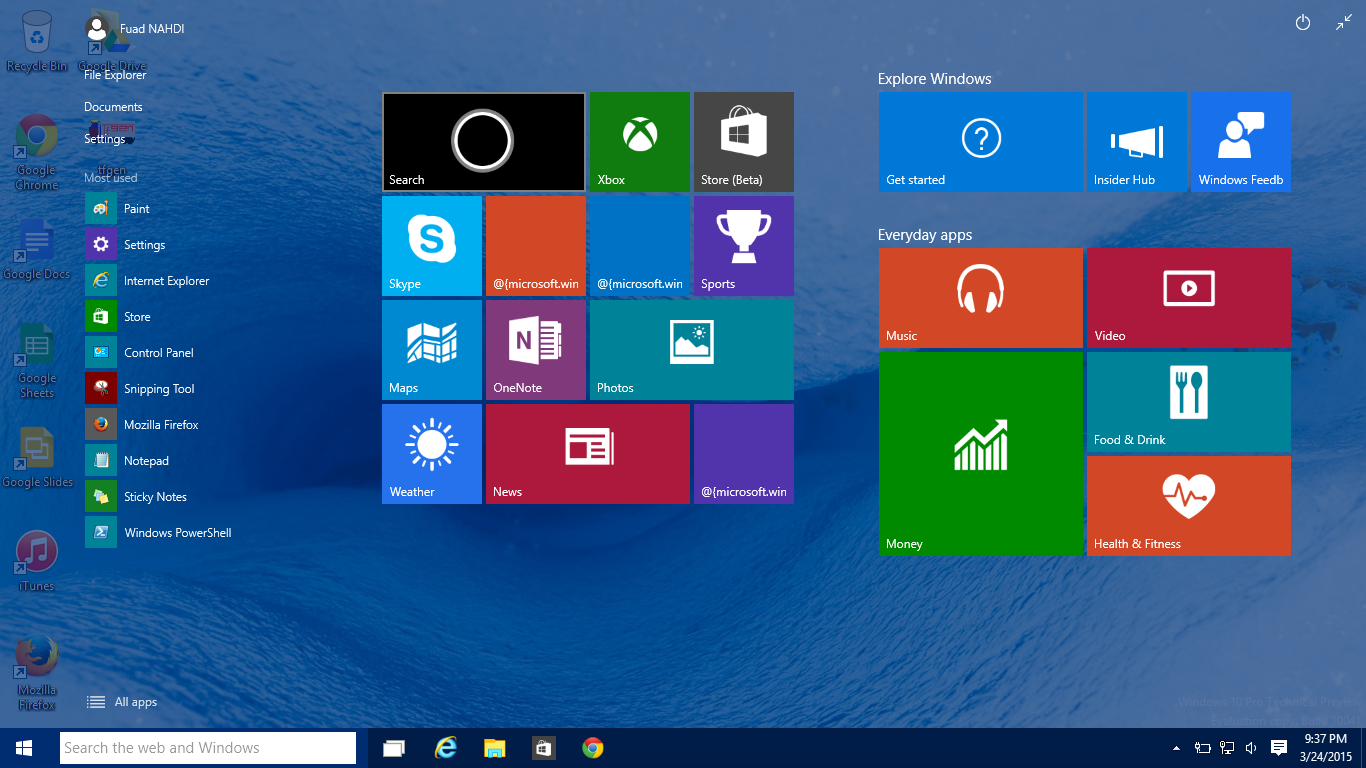Open the Money tile
1366x768 pixels.
(x=980, y=453)
